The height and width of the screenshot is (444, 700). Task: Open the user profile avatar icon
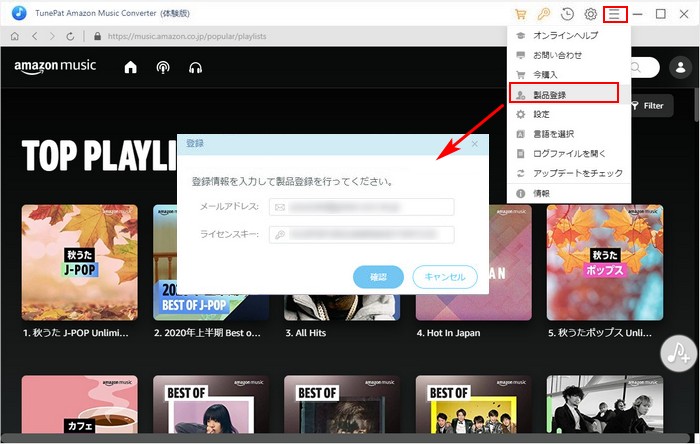tap(680, 67)
